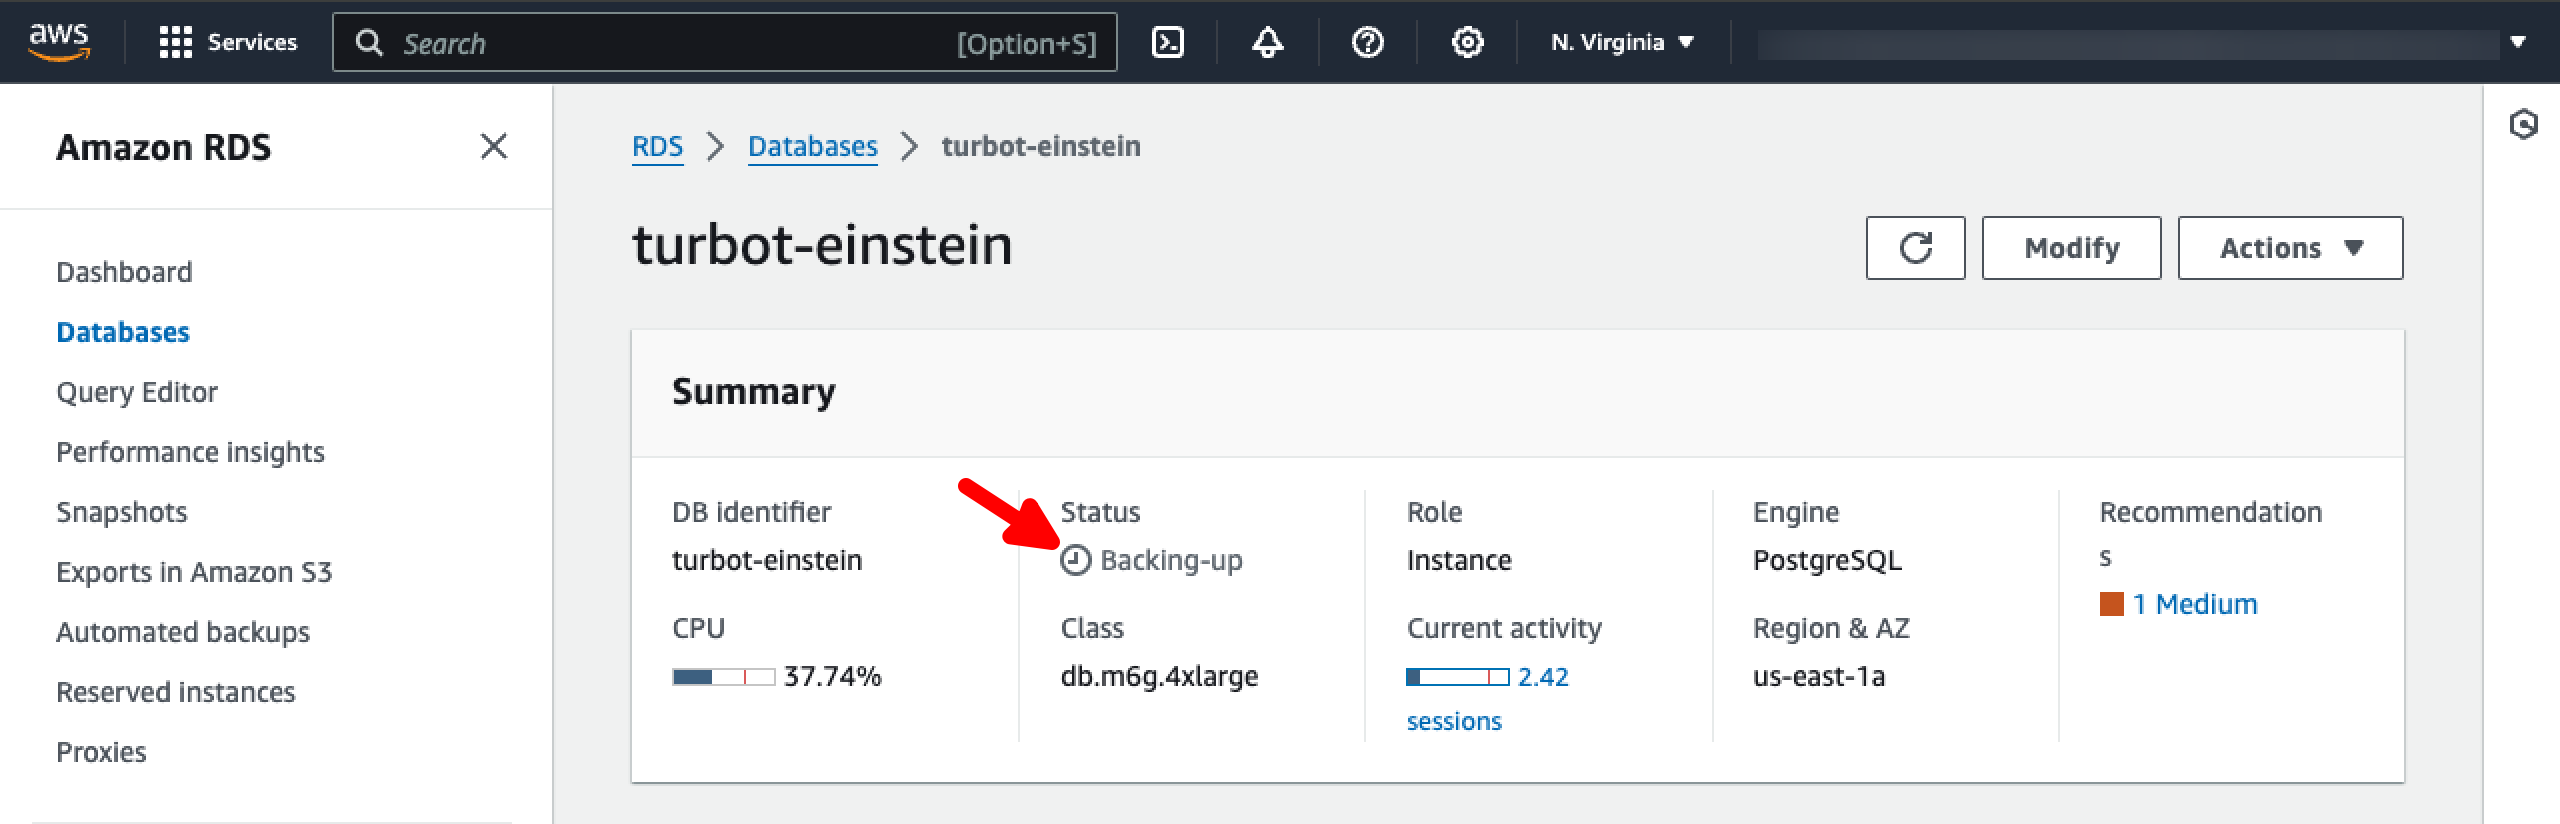
Task: Open Snapshots in the sidebar
Action: 122,512
